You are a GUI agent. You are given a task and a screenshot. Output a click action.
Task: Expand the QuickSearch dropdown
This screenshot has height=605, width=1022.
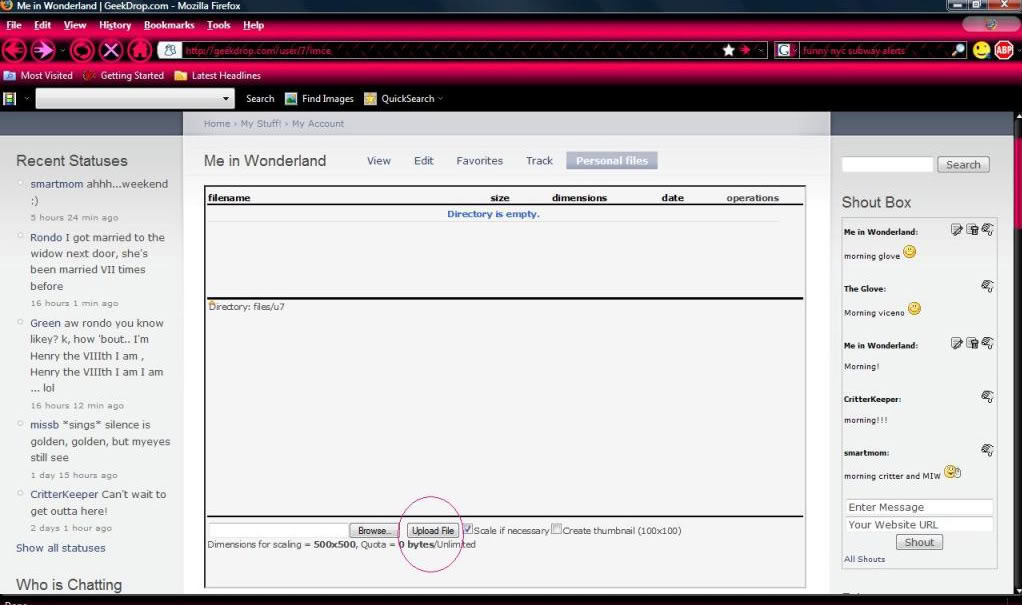point(440,99)
